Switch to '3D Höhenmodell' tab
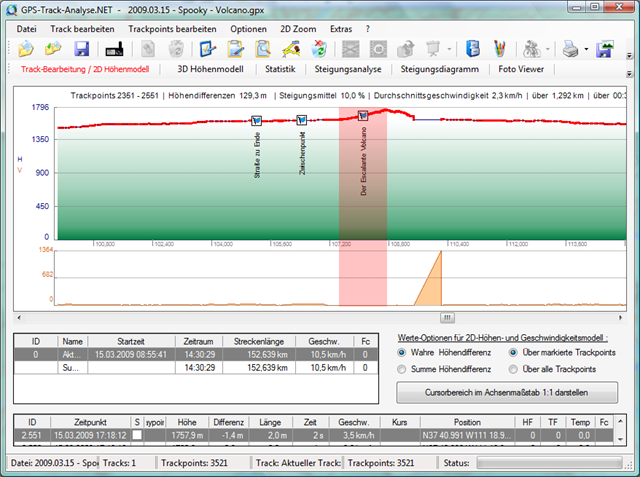The image size is (640, 477). (209, 70)
